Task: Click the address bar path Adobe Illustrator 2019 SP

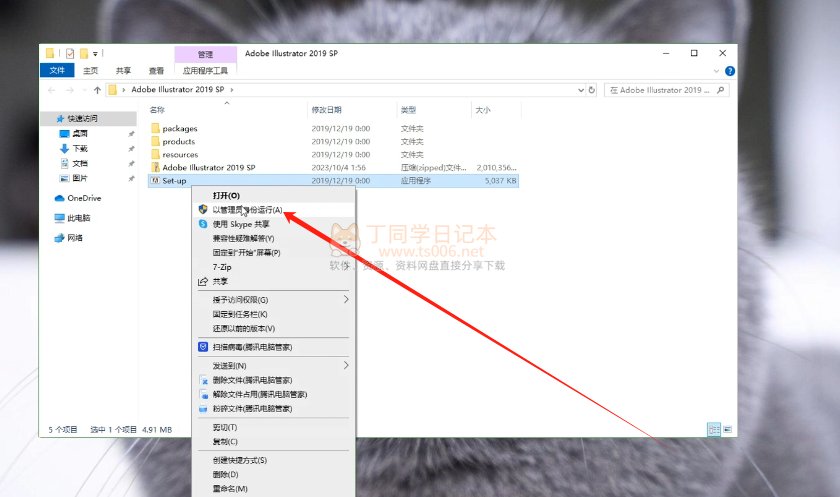Action: pos(178,89)
